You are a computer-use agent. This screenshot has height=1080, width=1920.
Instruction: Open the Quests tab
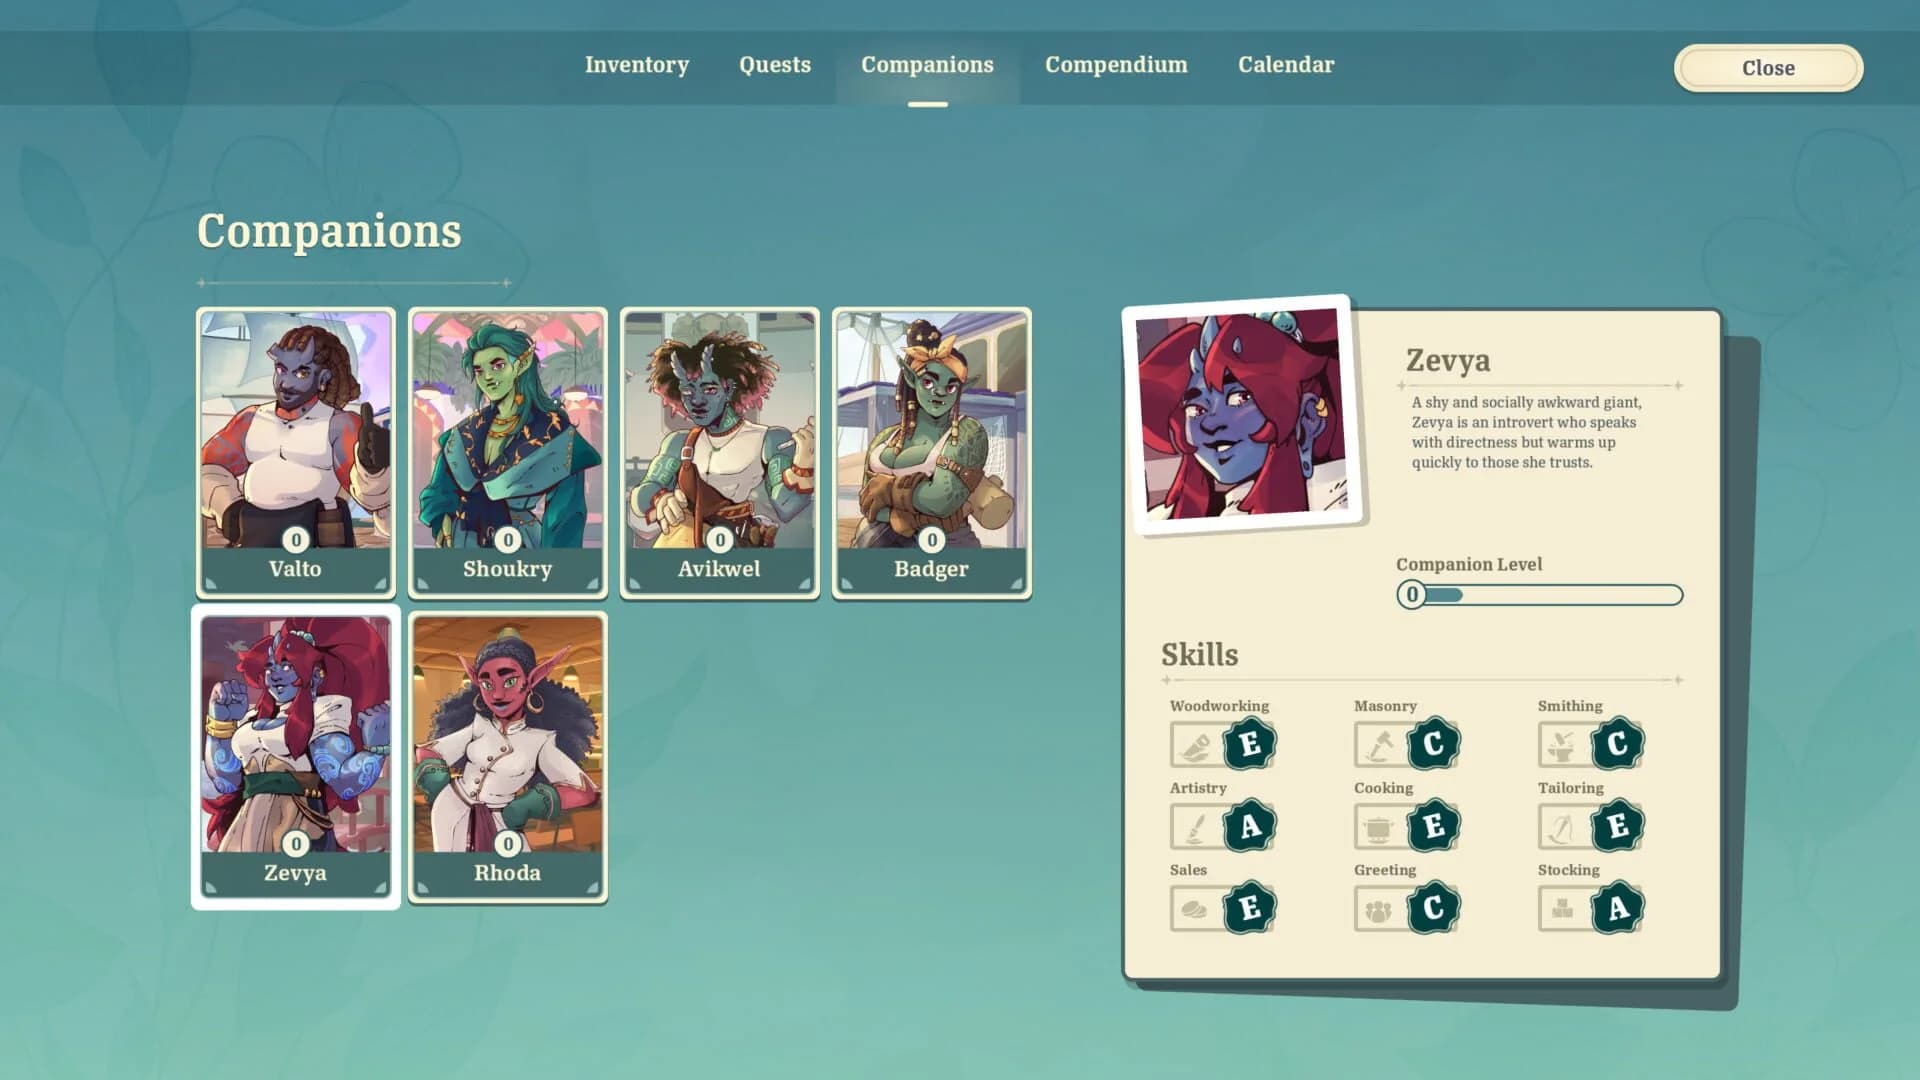[x=774, y=65]
